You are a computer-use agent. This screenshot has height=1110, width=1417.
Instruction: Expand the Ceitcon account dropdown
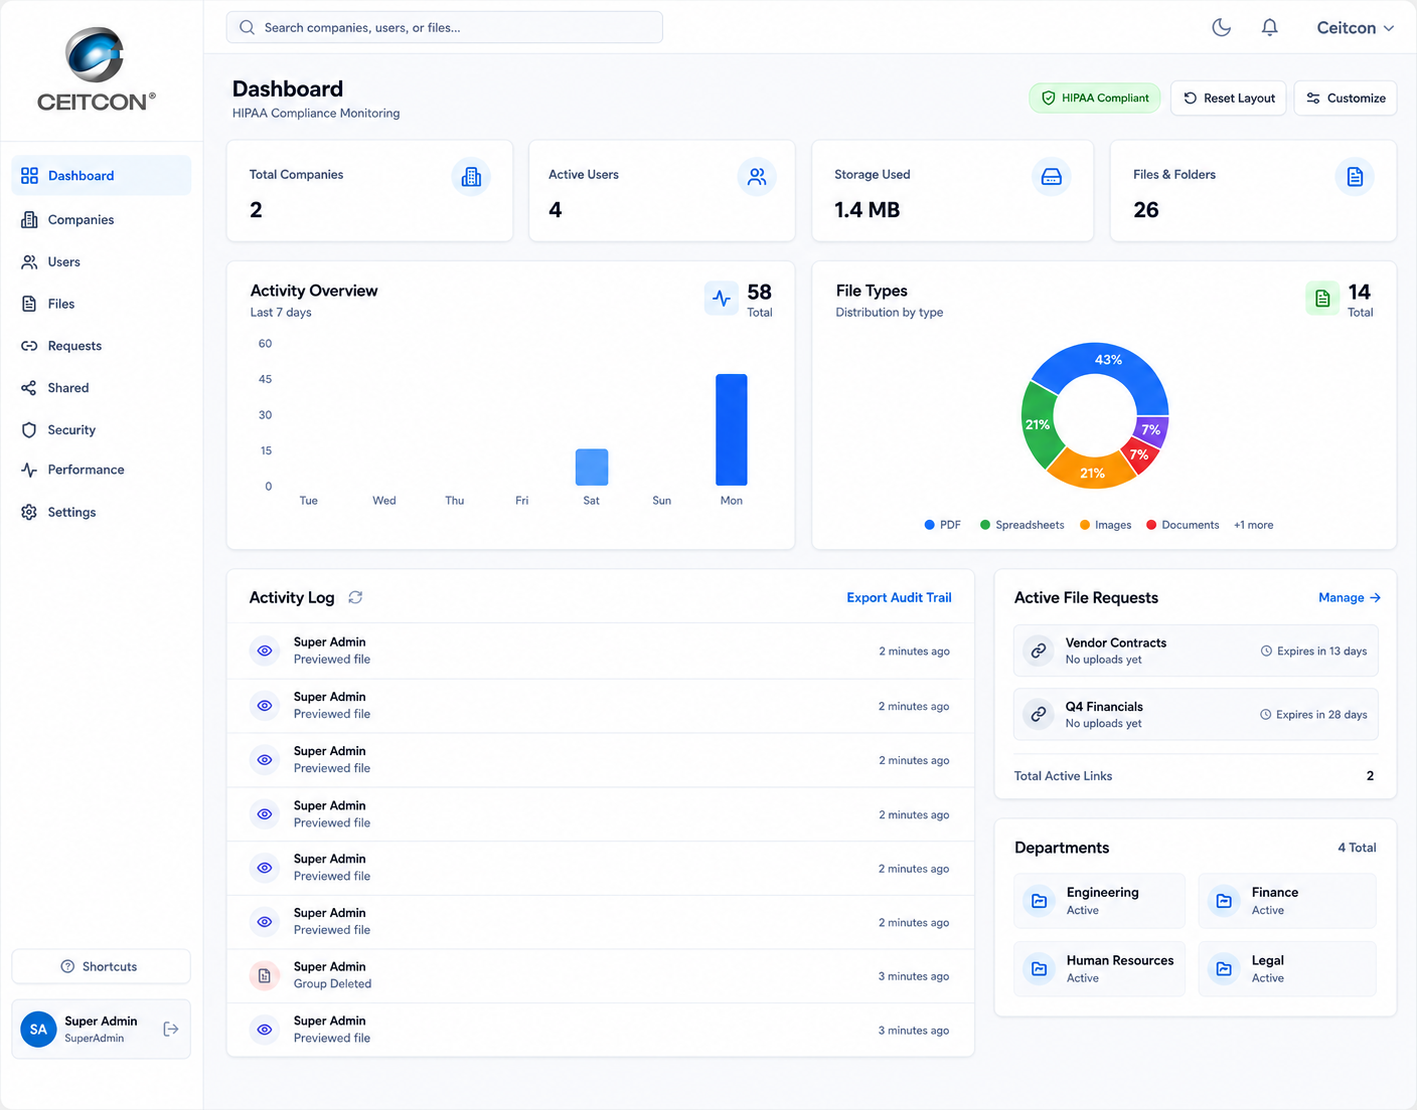pos(1355,28)
